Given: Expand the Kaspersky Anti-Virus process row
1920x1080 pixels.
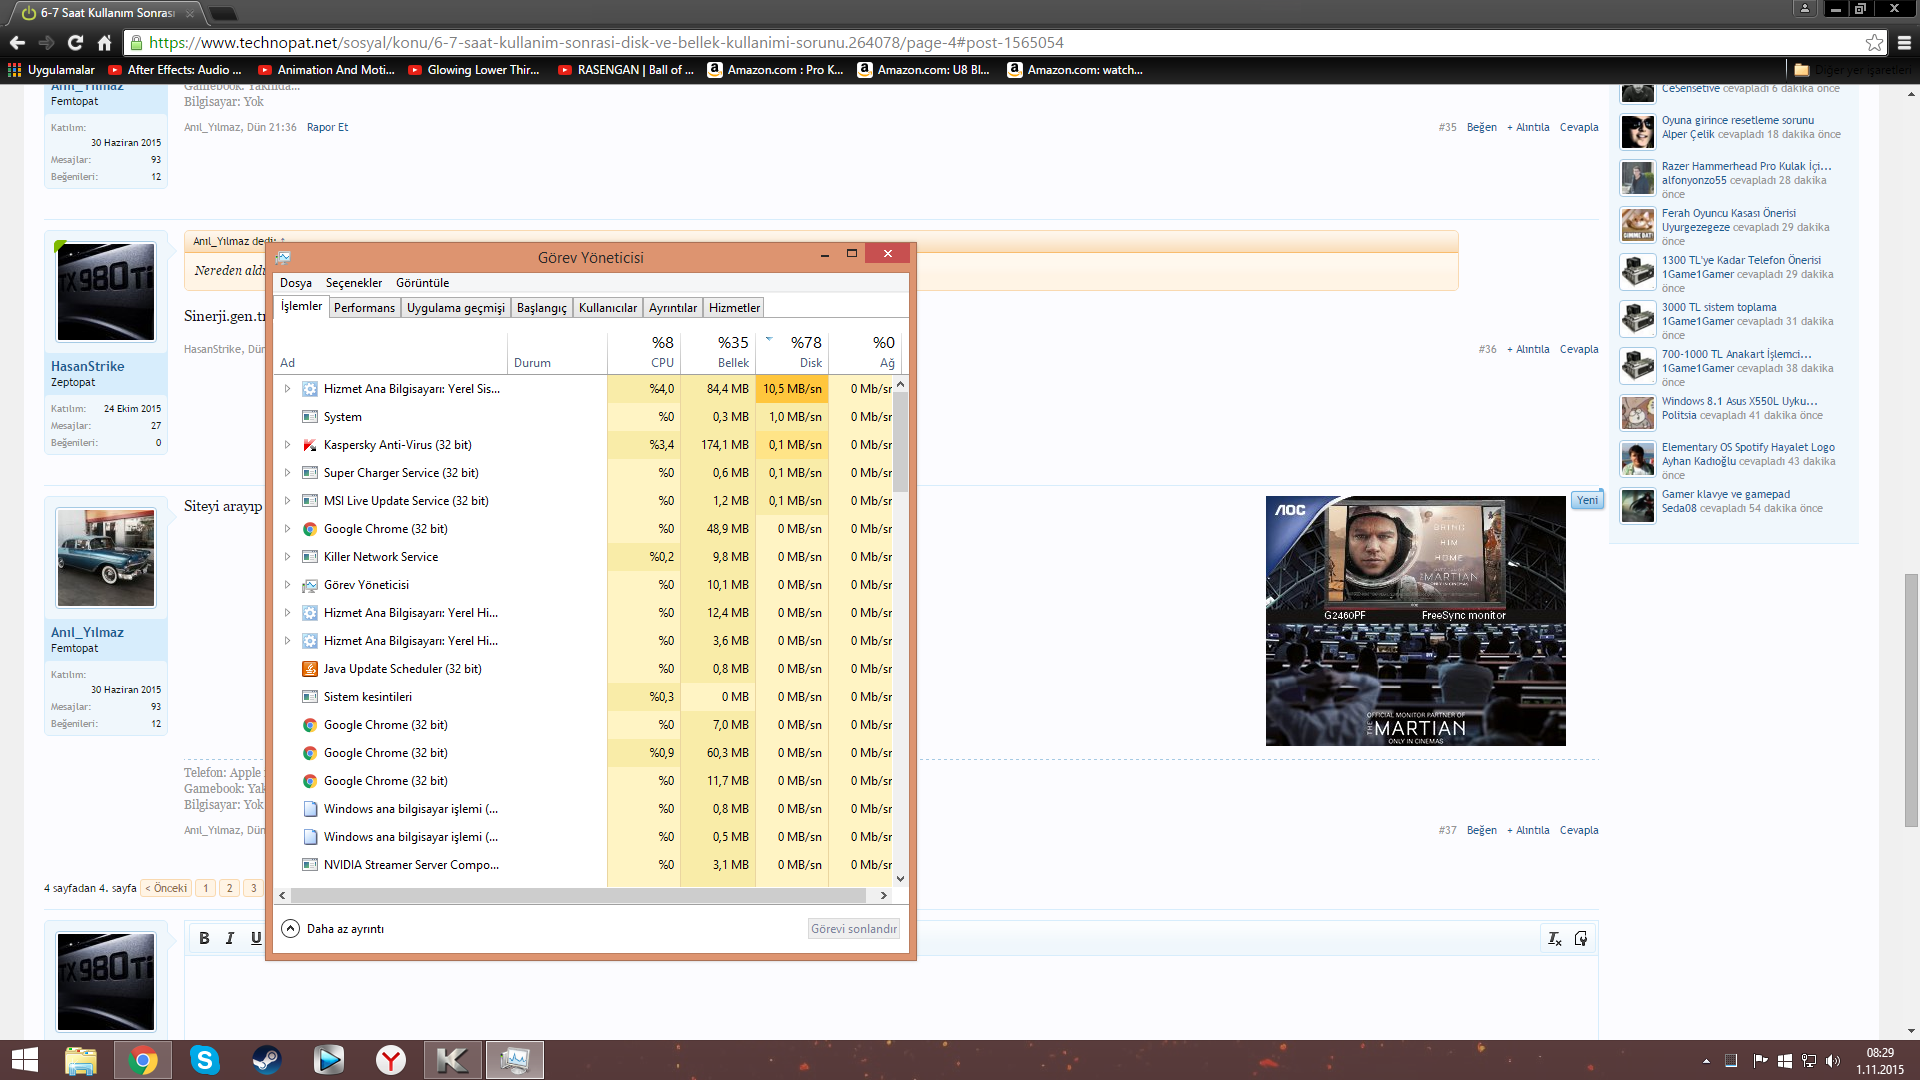Looking at the screenshot, I should click(287, 445).
